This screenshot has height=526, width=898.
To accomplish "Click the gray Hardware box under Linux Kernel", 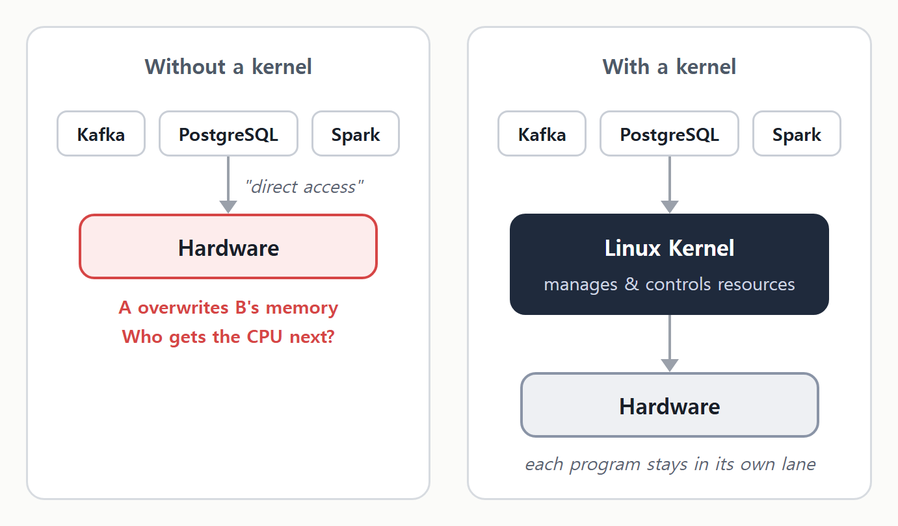I will click(x=669, y=405).
